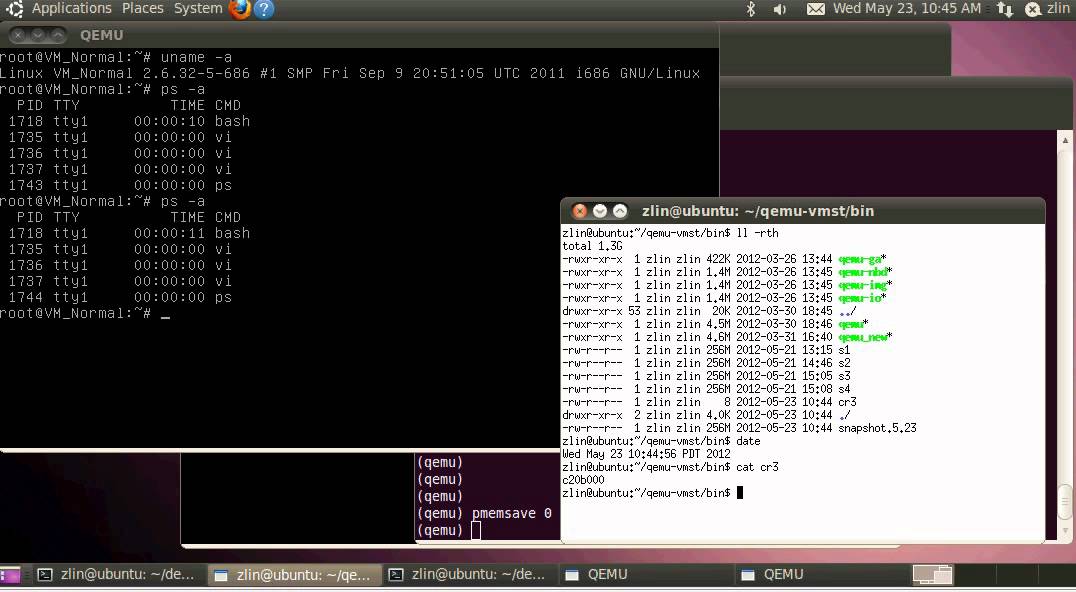The image size is (1076, 592).
Task: Click the white terminal's vertical scrollbar handle
Action: coord(1065,502)
